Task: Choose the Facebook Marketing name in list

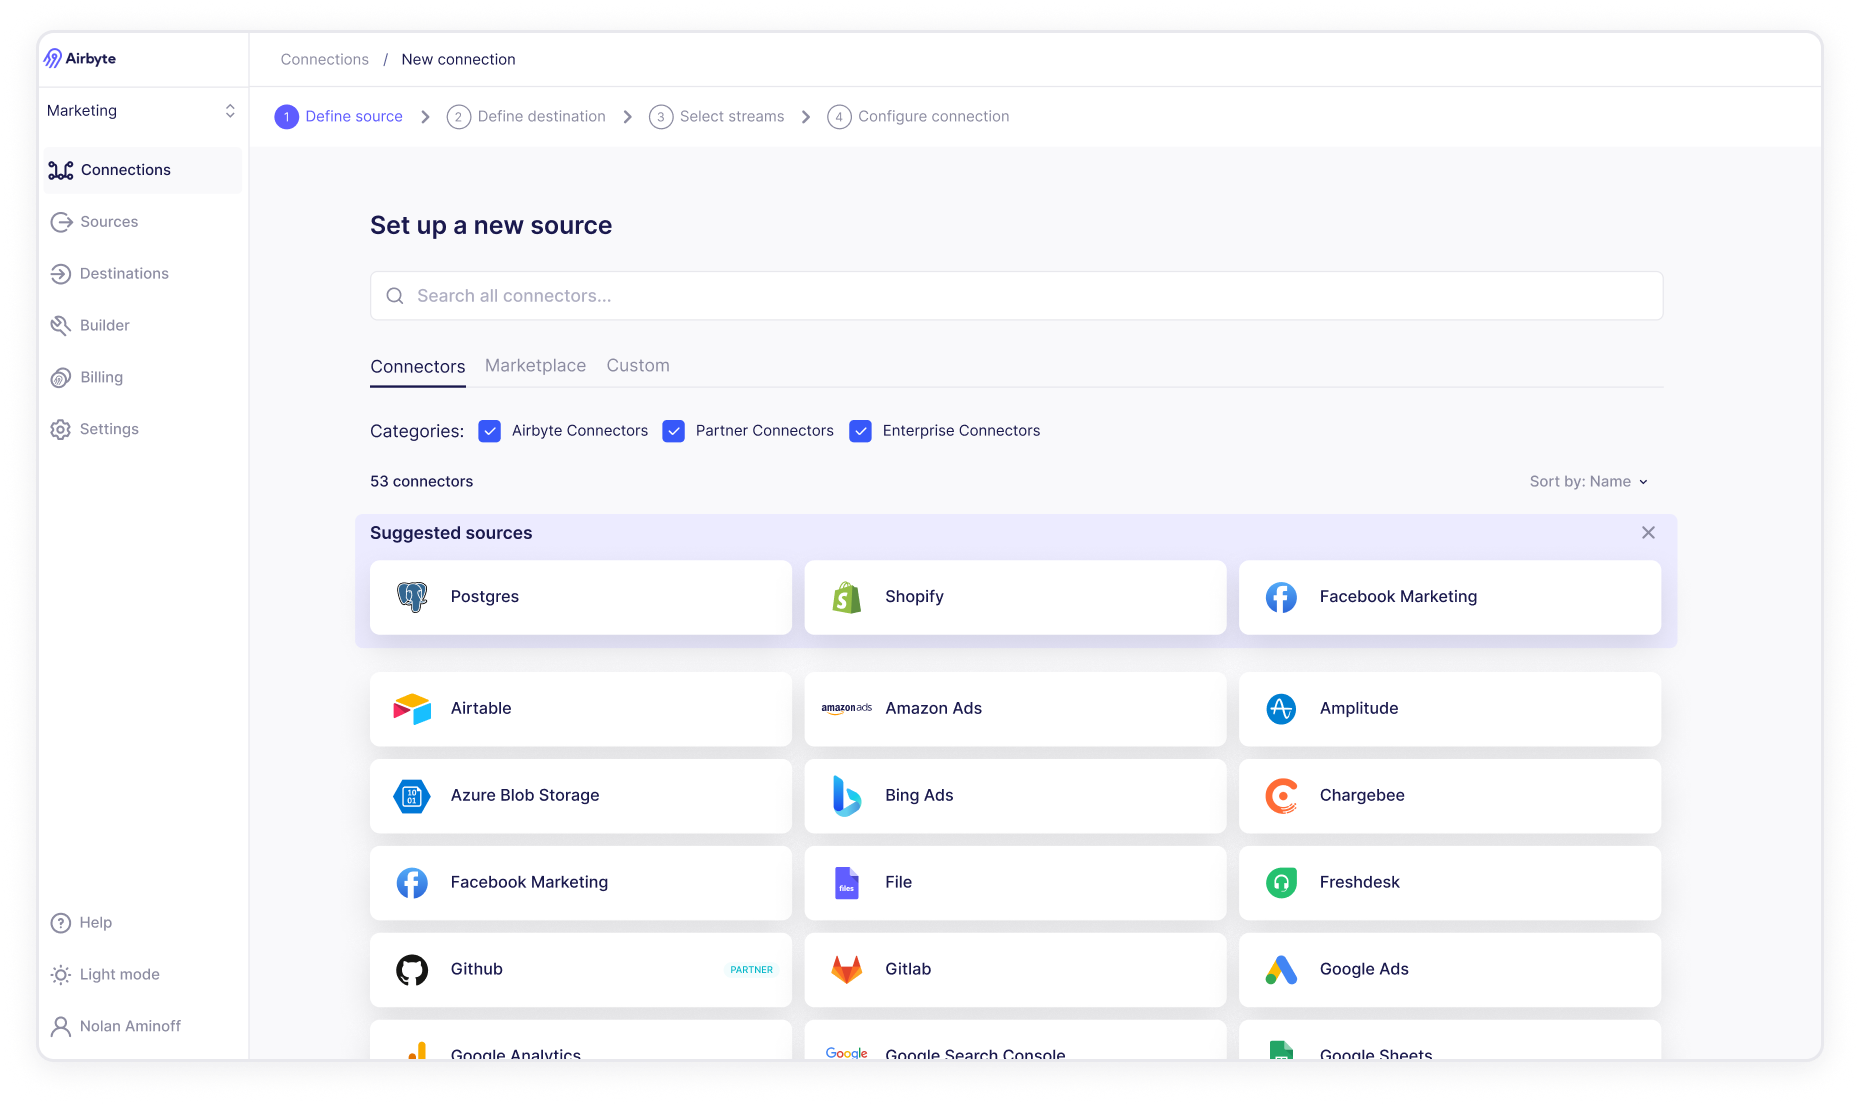Action: (x=529, y=883)
